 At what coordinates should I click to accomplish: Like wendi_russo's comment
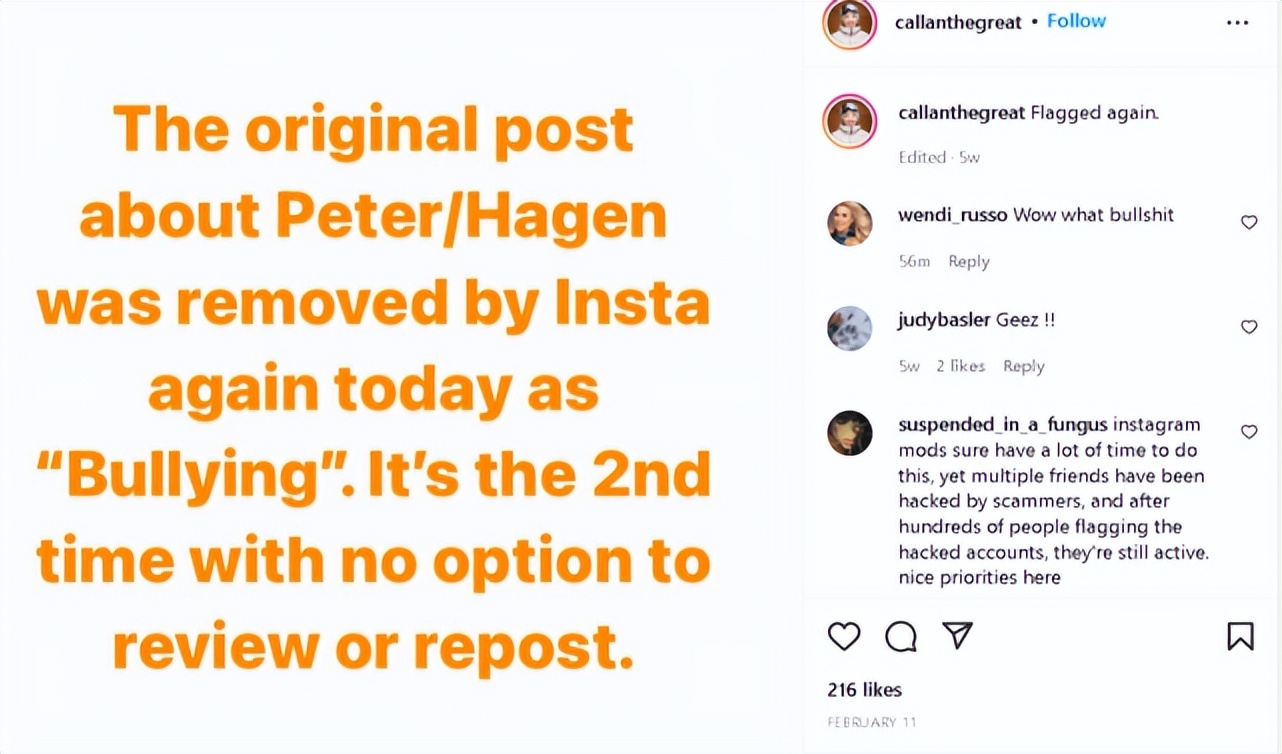1249,222
